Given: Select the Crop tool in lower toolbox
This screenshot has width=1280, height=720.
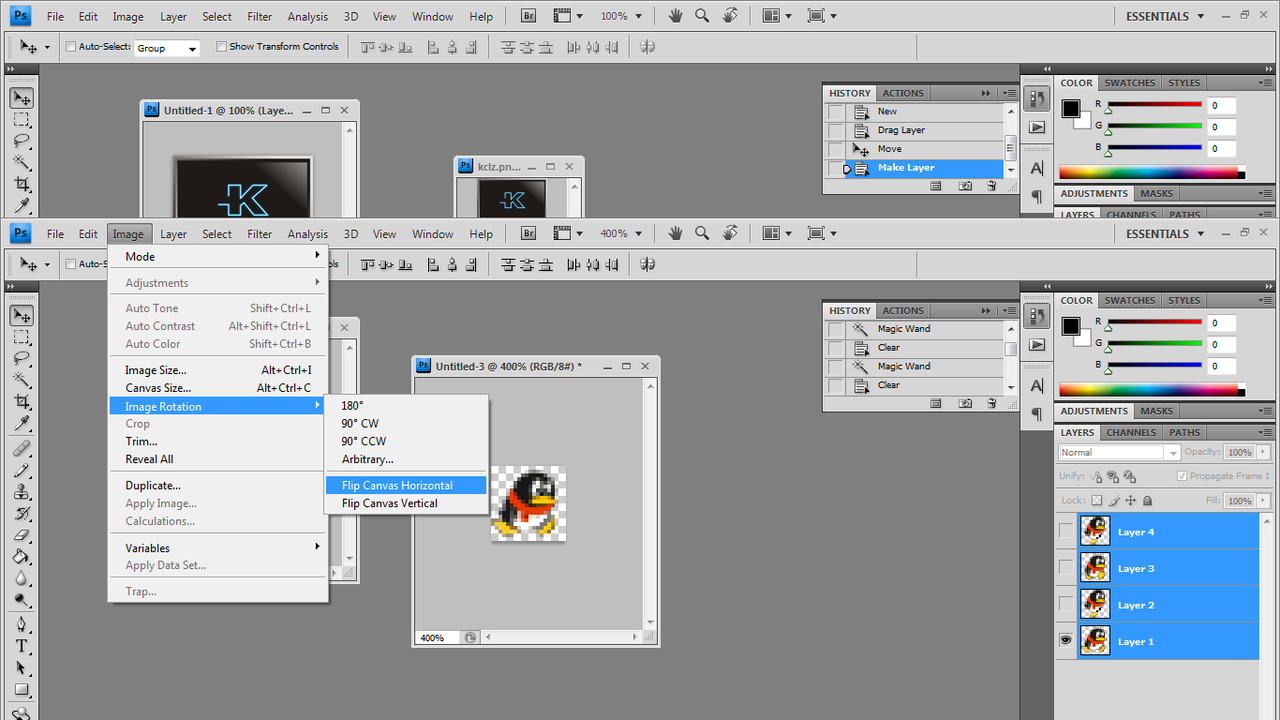Looking at the screenshot, I should (x=22, y=402).
